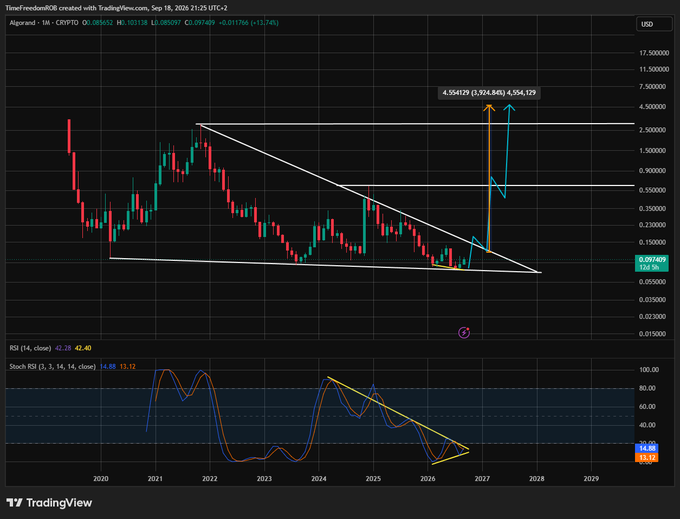This screenshot has height=519, width=680.
Task: Select the 'Stoch RSI (3, 3, 14, 14, close)' legend
Action: click(x=52, y=366)
